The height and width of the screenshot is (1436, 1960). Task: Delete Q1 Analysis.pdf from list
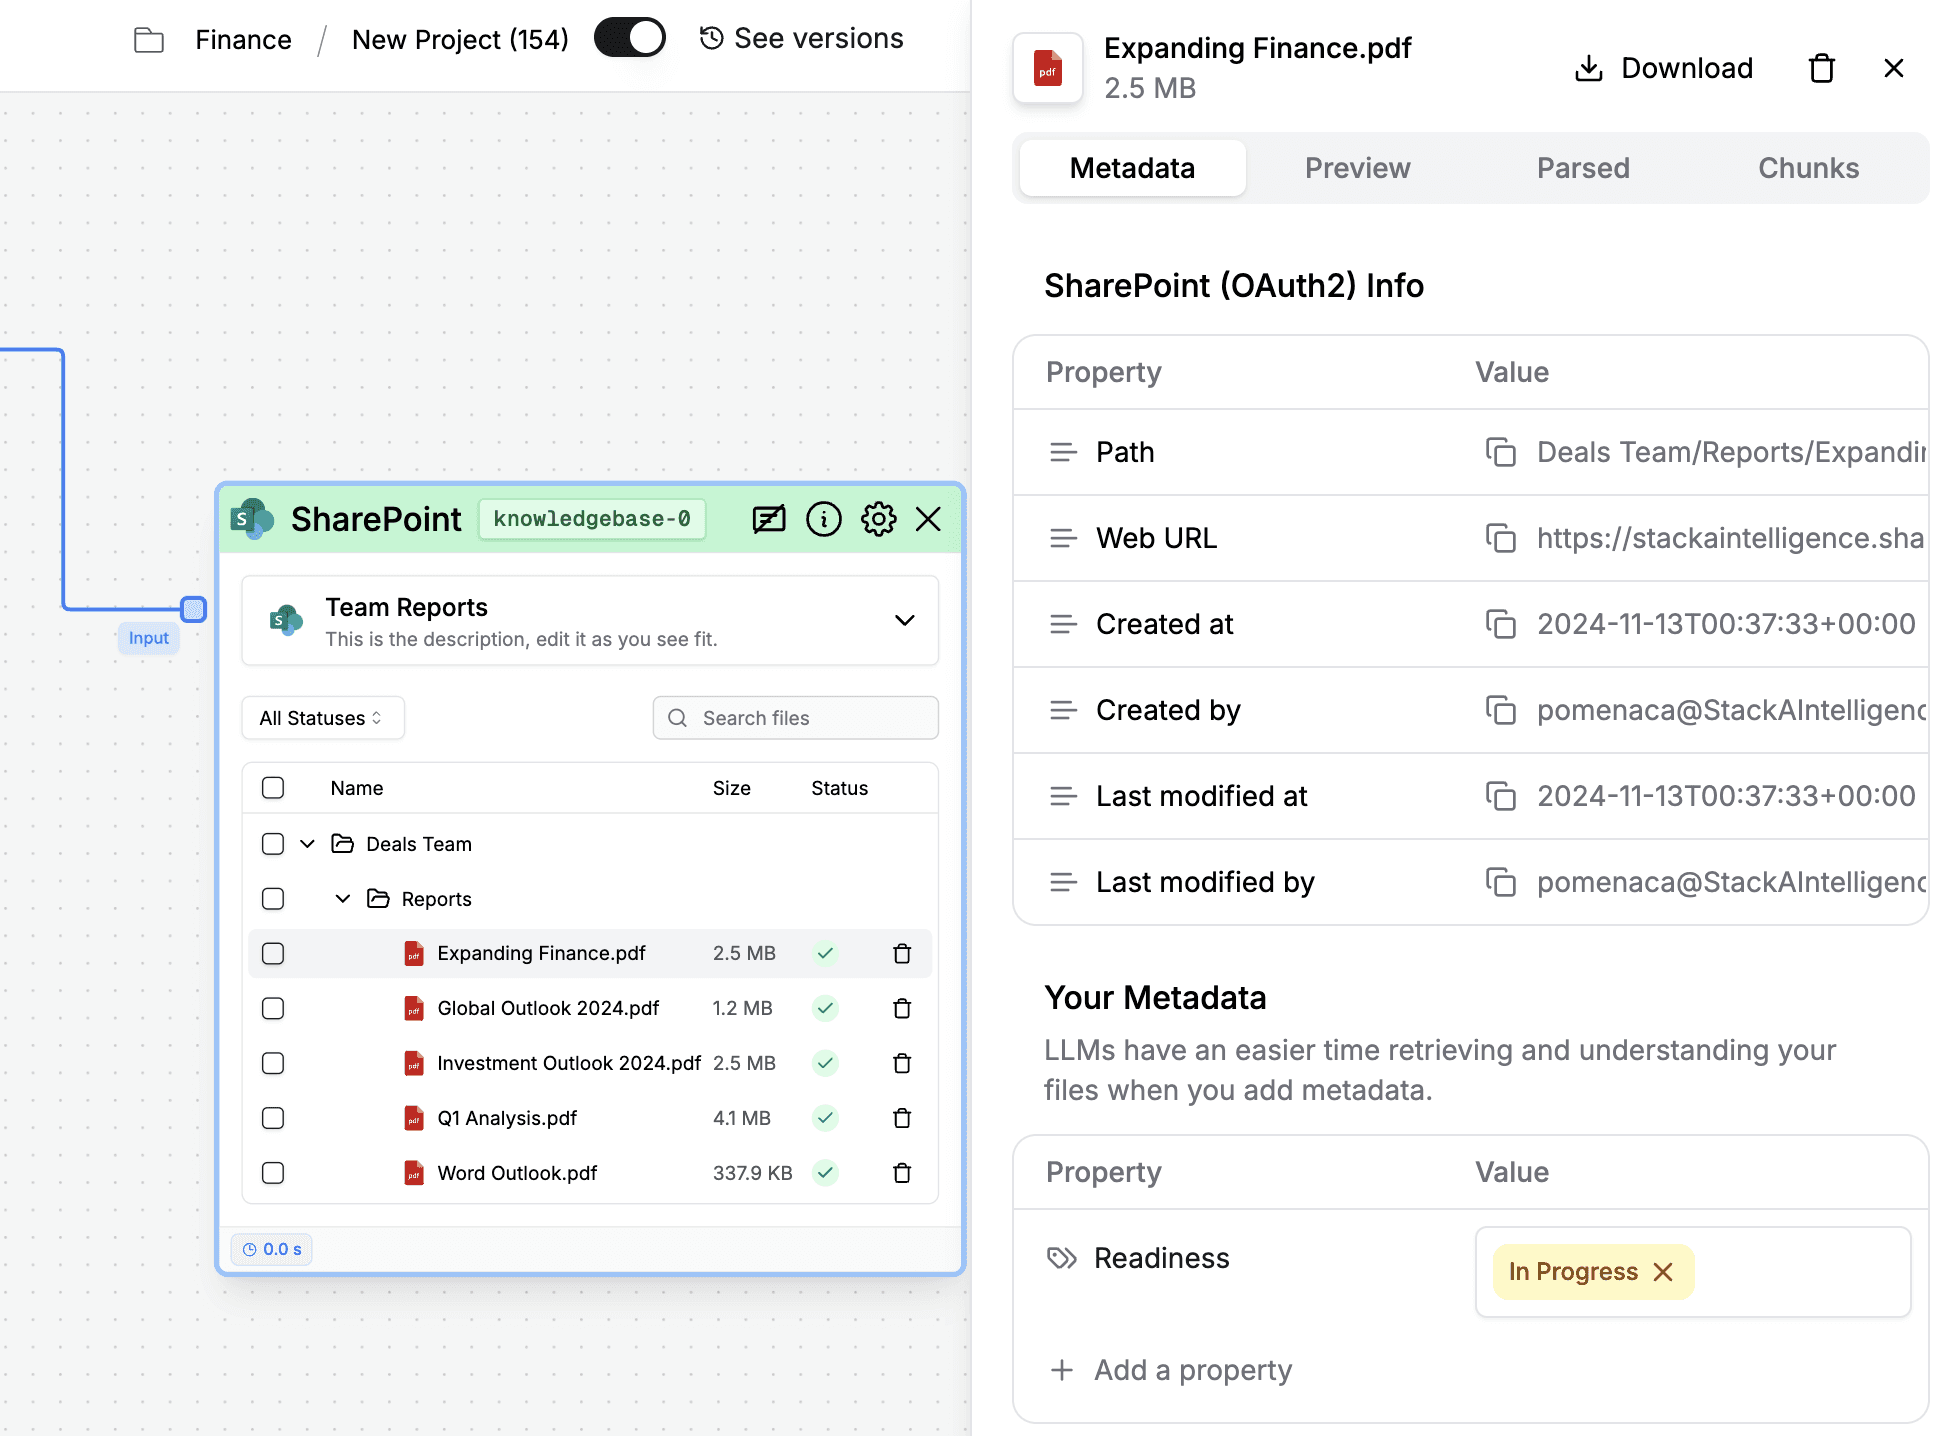click(x=902, y=1118)
